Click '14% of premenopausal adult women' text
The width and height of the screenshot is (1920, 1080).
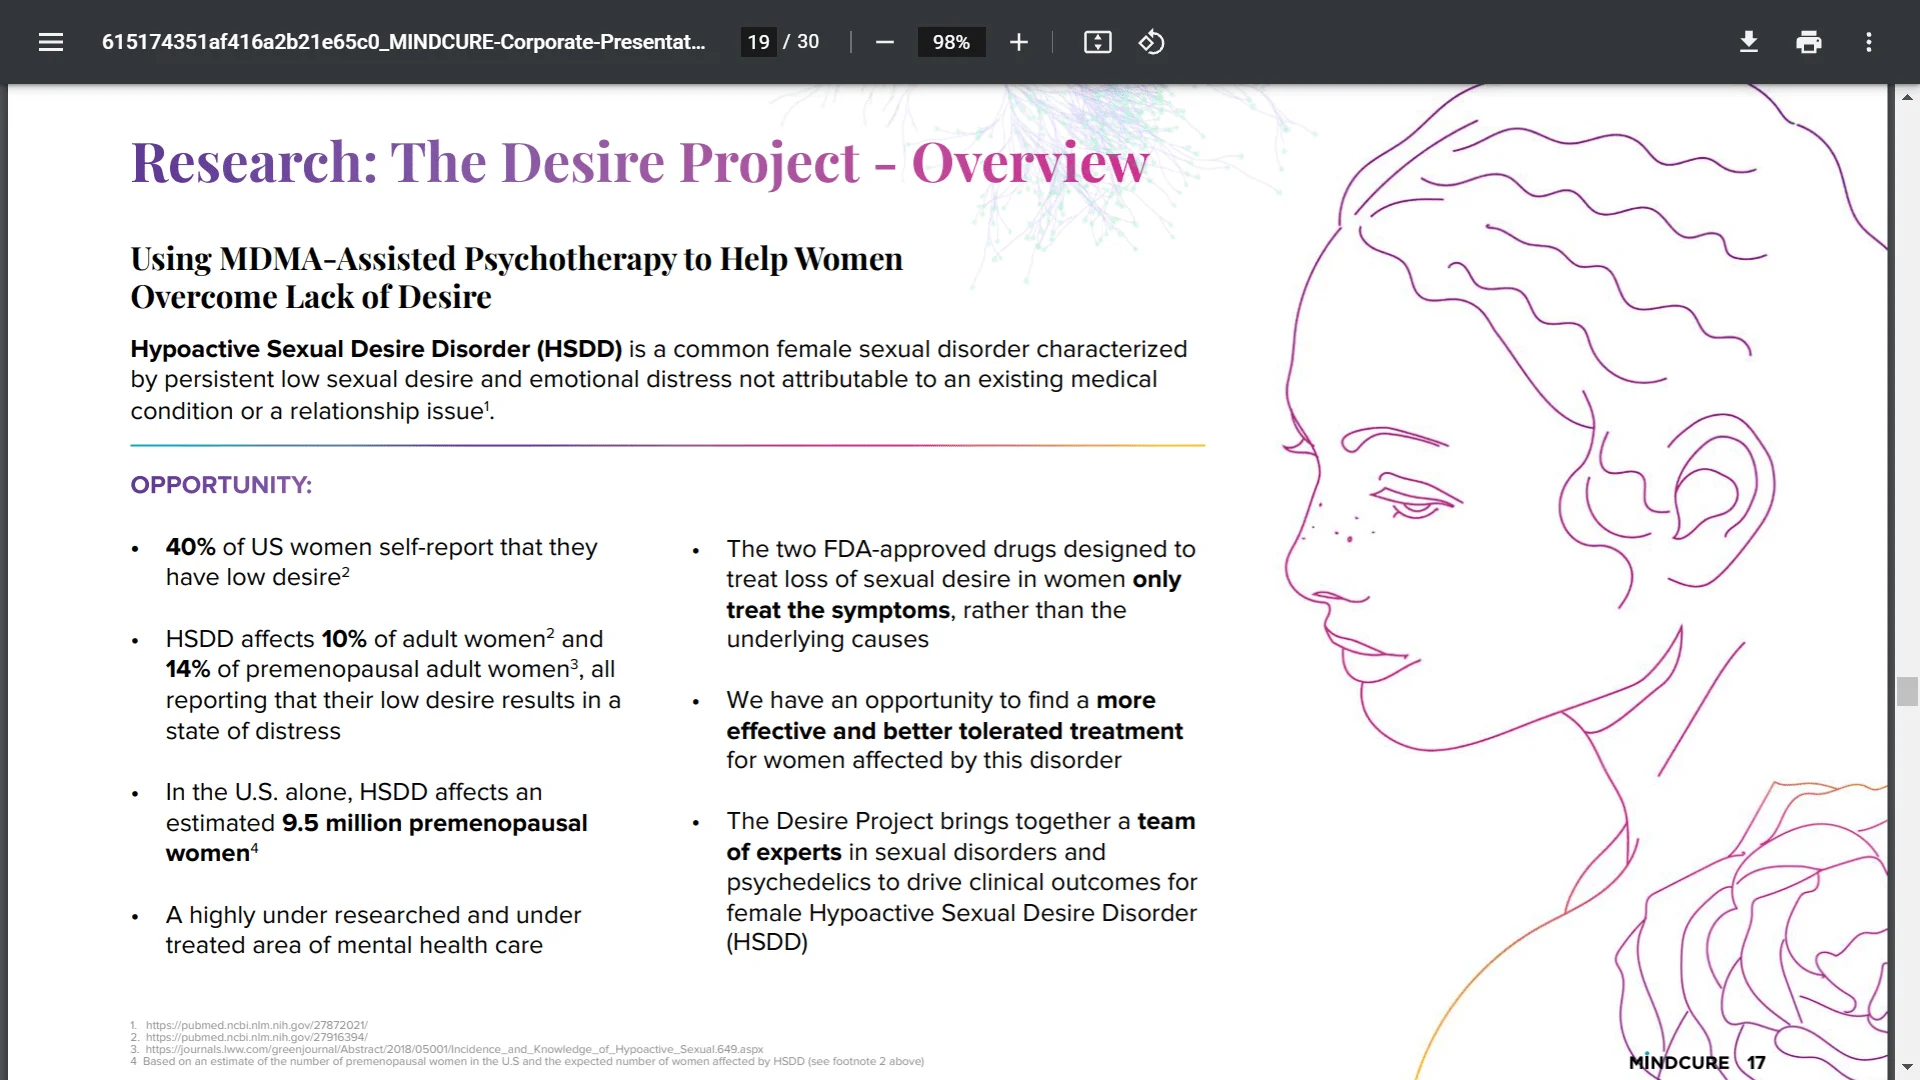click(371, 669)
